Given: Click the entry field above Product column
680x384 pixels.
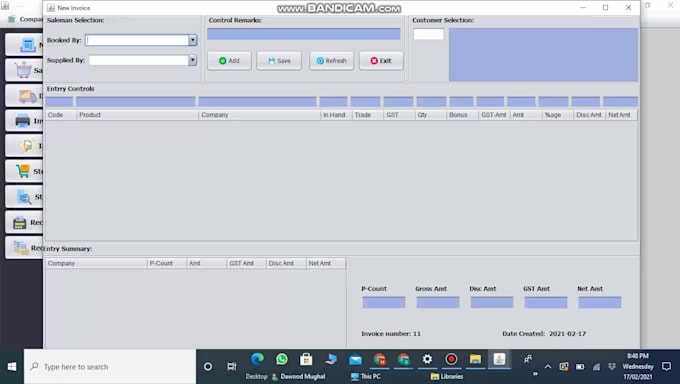Looking at the screenshot, I should tap(136, 102).
